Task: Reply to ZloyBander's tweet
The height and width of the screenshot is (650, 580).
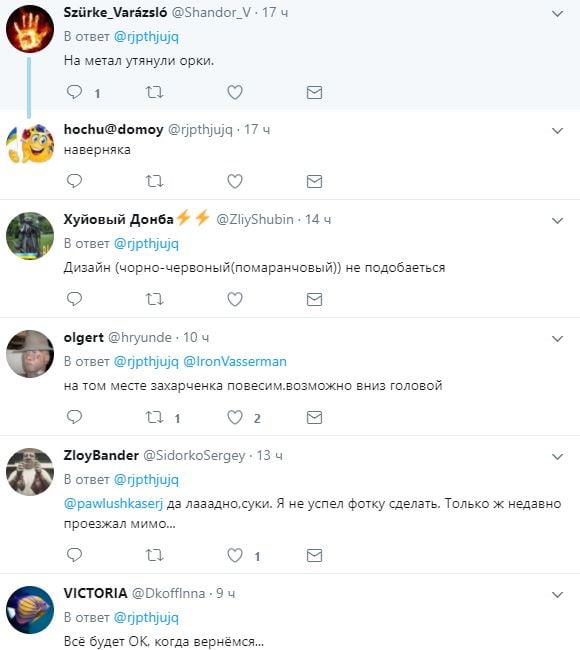Action: 75,555
